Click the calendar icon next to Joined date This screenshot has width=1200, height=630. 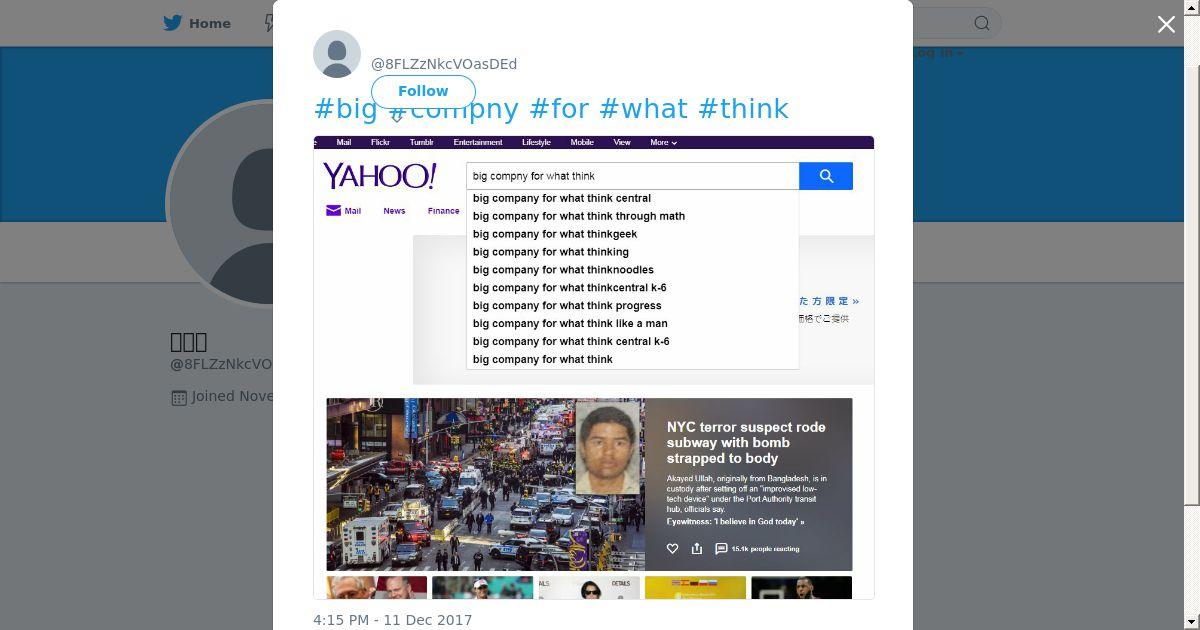[x=179, y=397]
